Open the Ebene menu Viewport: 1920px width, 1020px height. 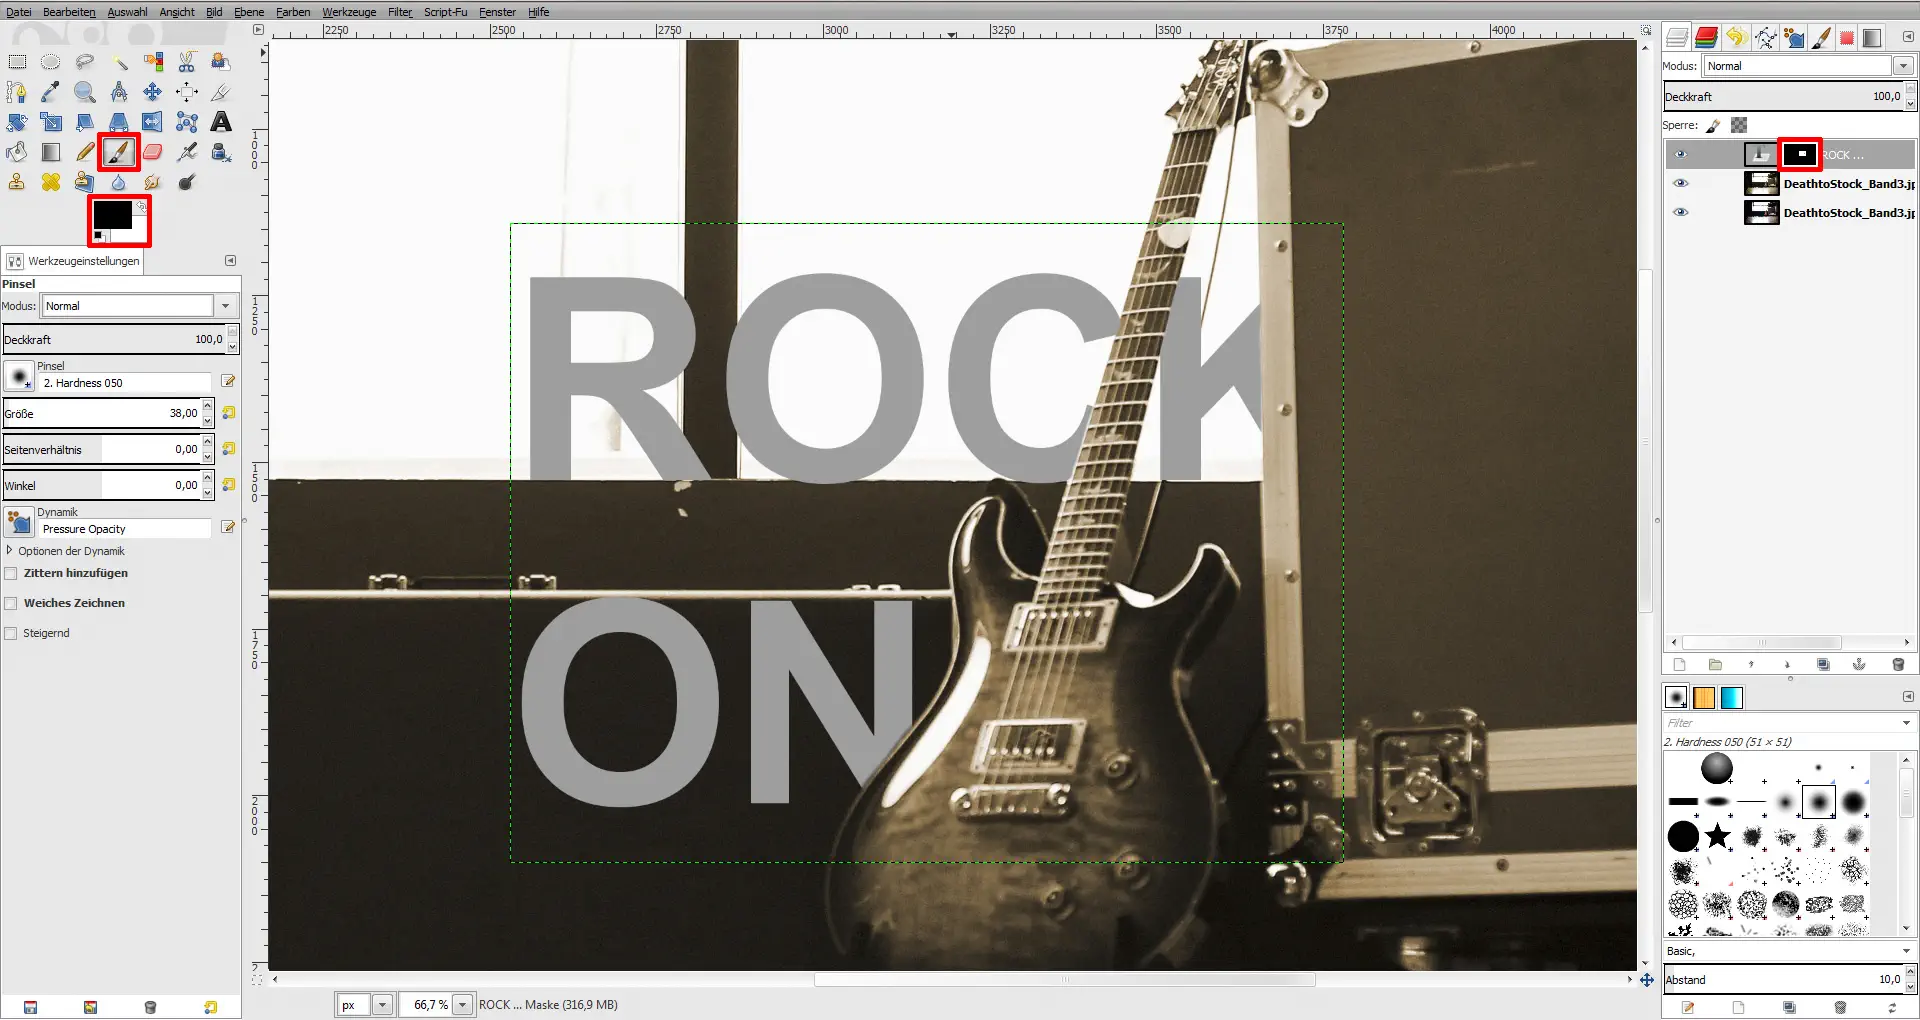pos(248,12)
